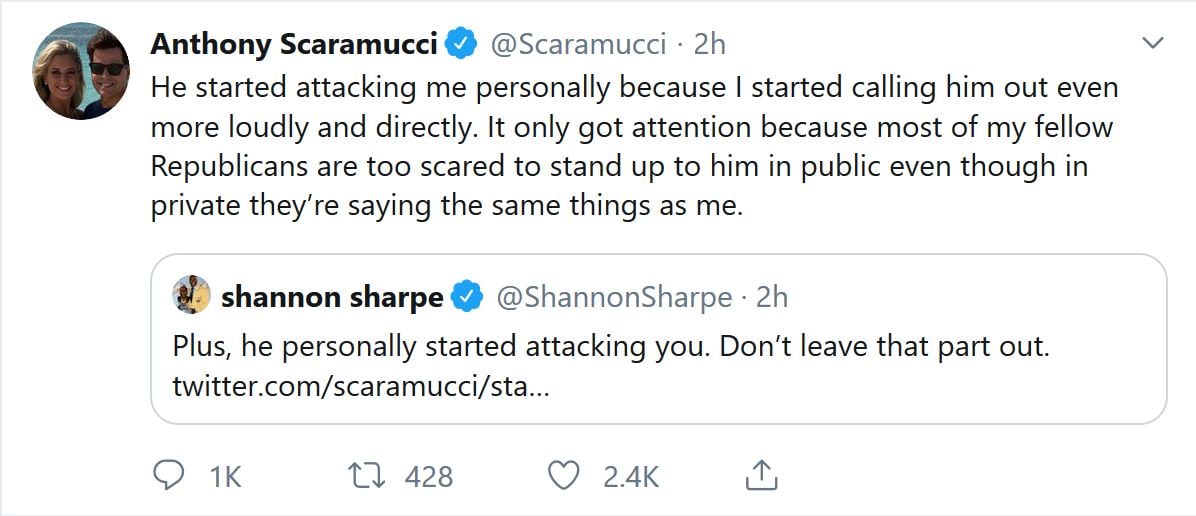This screenshot has width=1196, height=516.
Task: Open shannon sharpe's small avatar
Action: pos(191,295)
